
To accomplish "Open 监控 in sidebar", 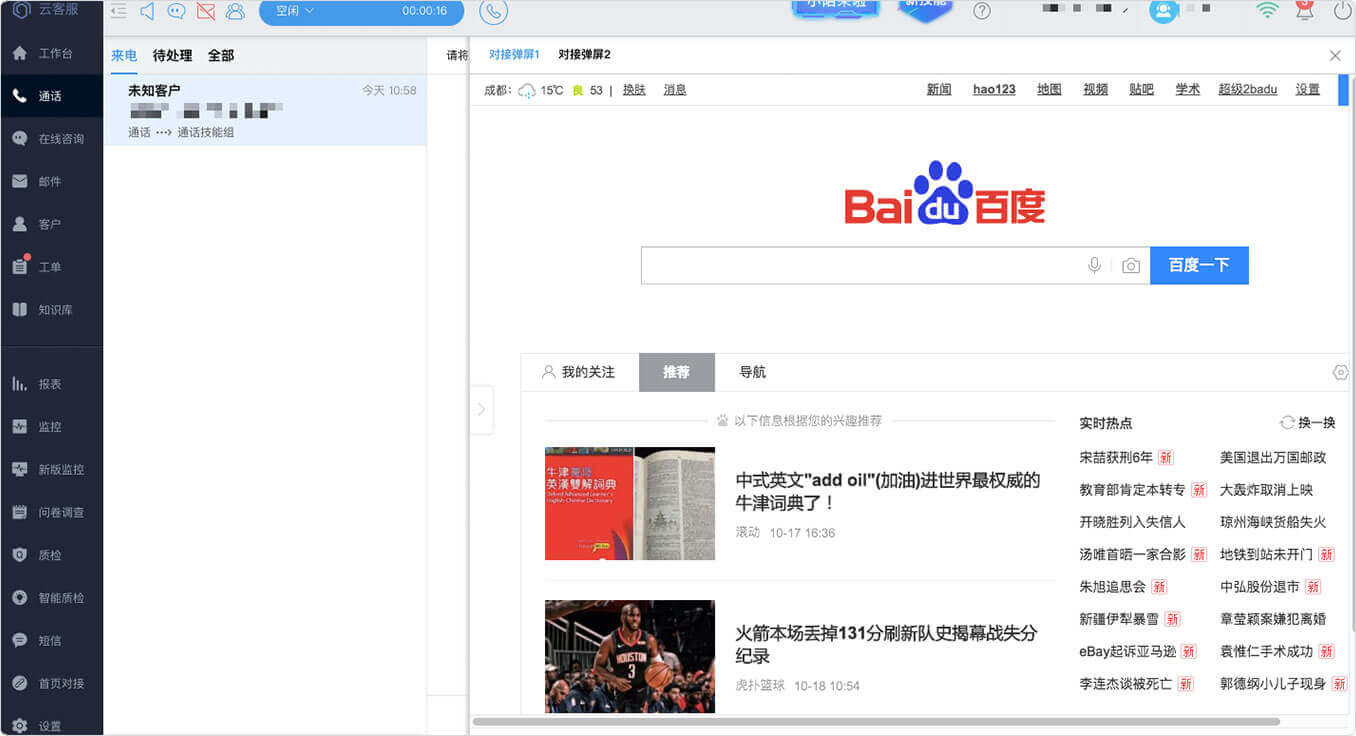I will click(x=51, y=427).
